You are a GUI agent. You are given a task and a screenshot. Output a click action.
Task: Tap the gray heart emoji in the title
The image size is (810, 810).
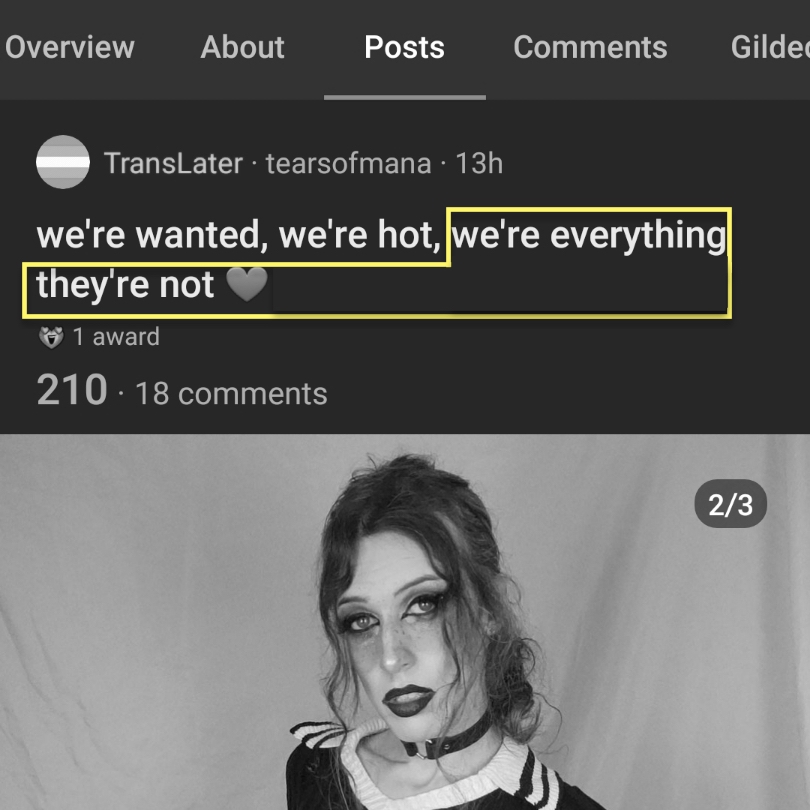[x=247, y=285]
